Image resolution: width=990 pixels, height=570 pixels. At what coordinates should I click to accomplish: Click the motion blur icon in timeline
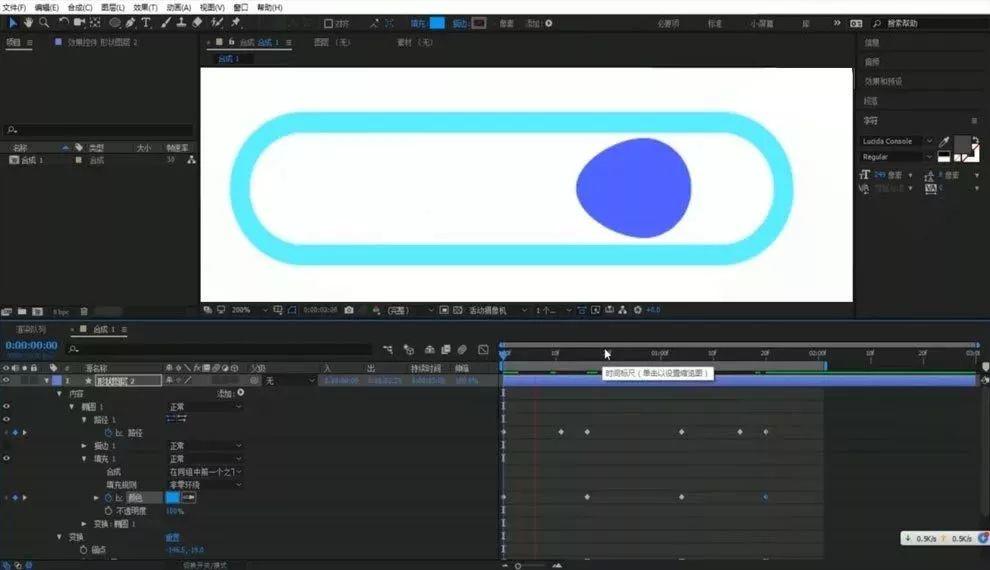[x=462, y=349]
